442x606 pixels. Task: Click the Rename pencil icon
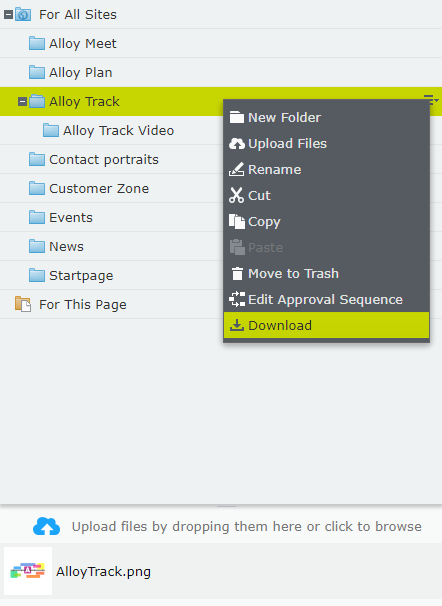tap(236, 169)
